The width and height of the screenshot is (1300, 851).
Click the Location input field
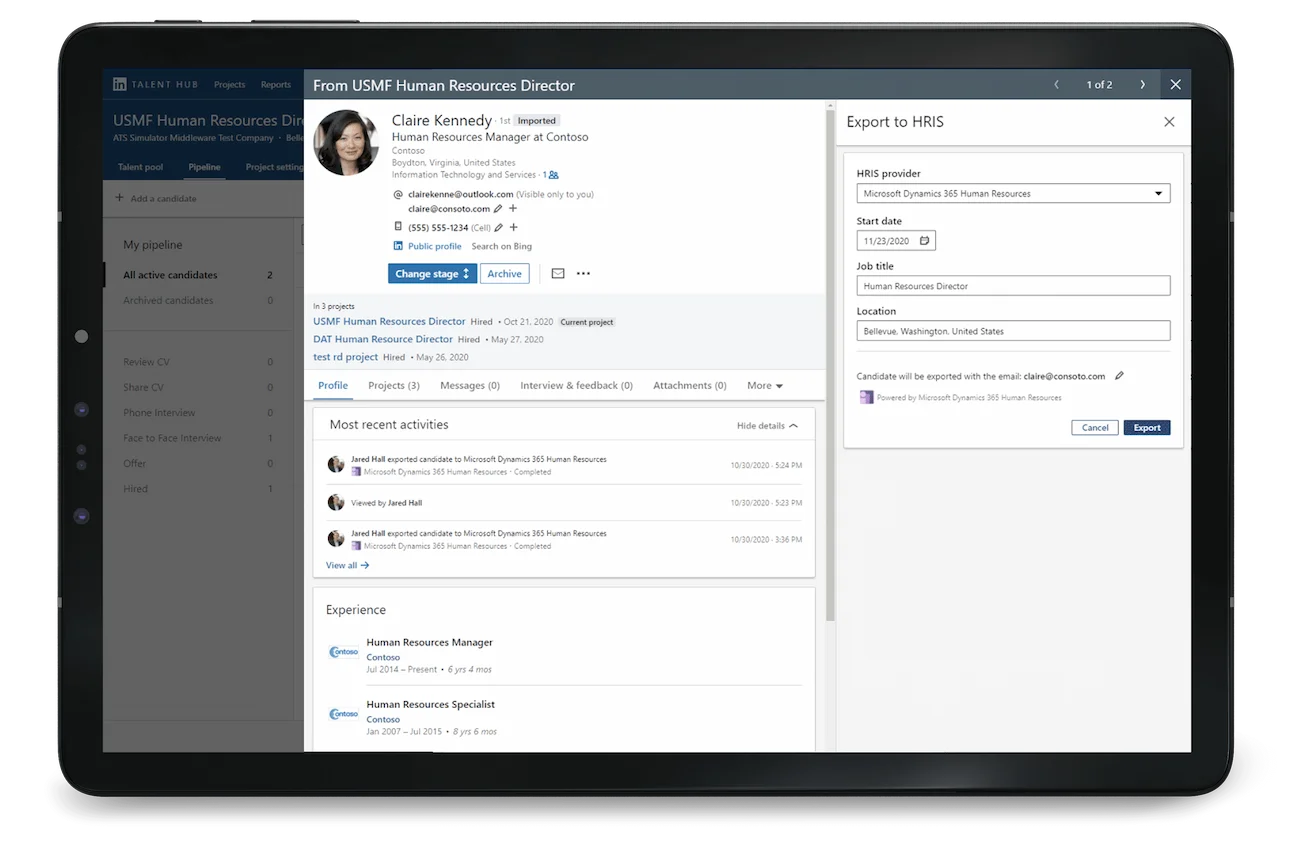(1013, 331)
